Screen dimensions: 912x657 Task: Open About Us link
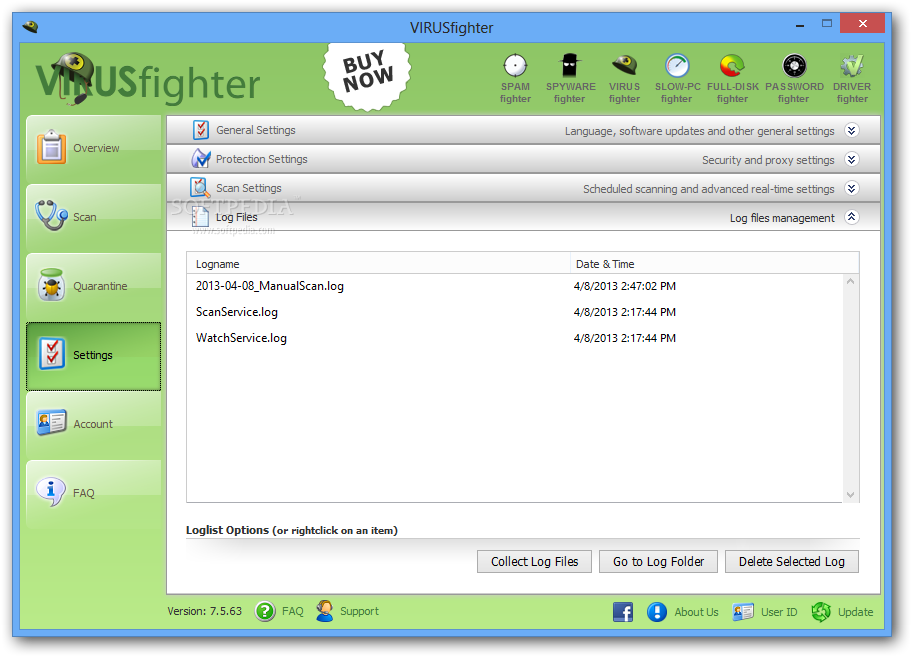(696, 612)
